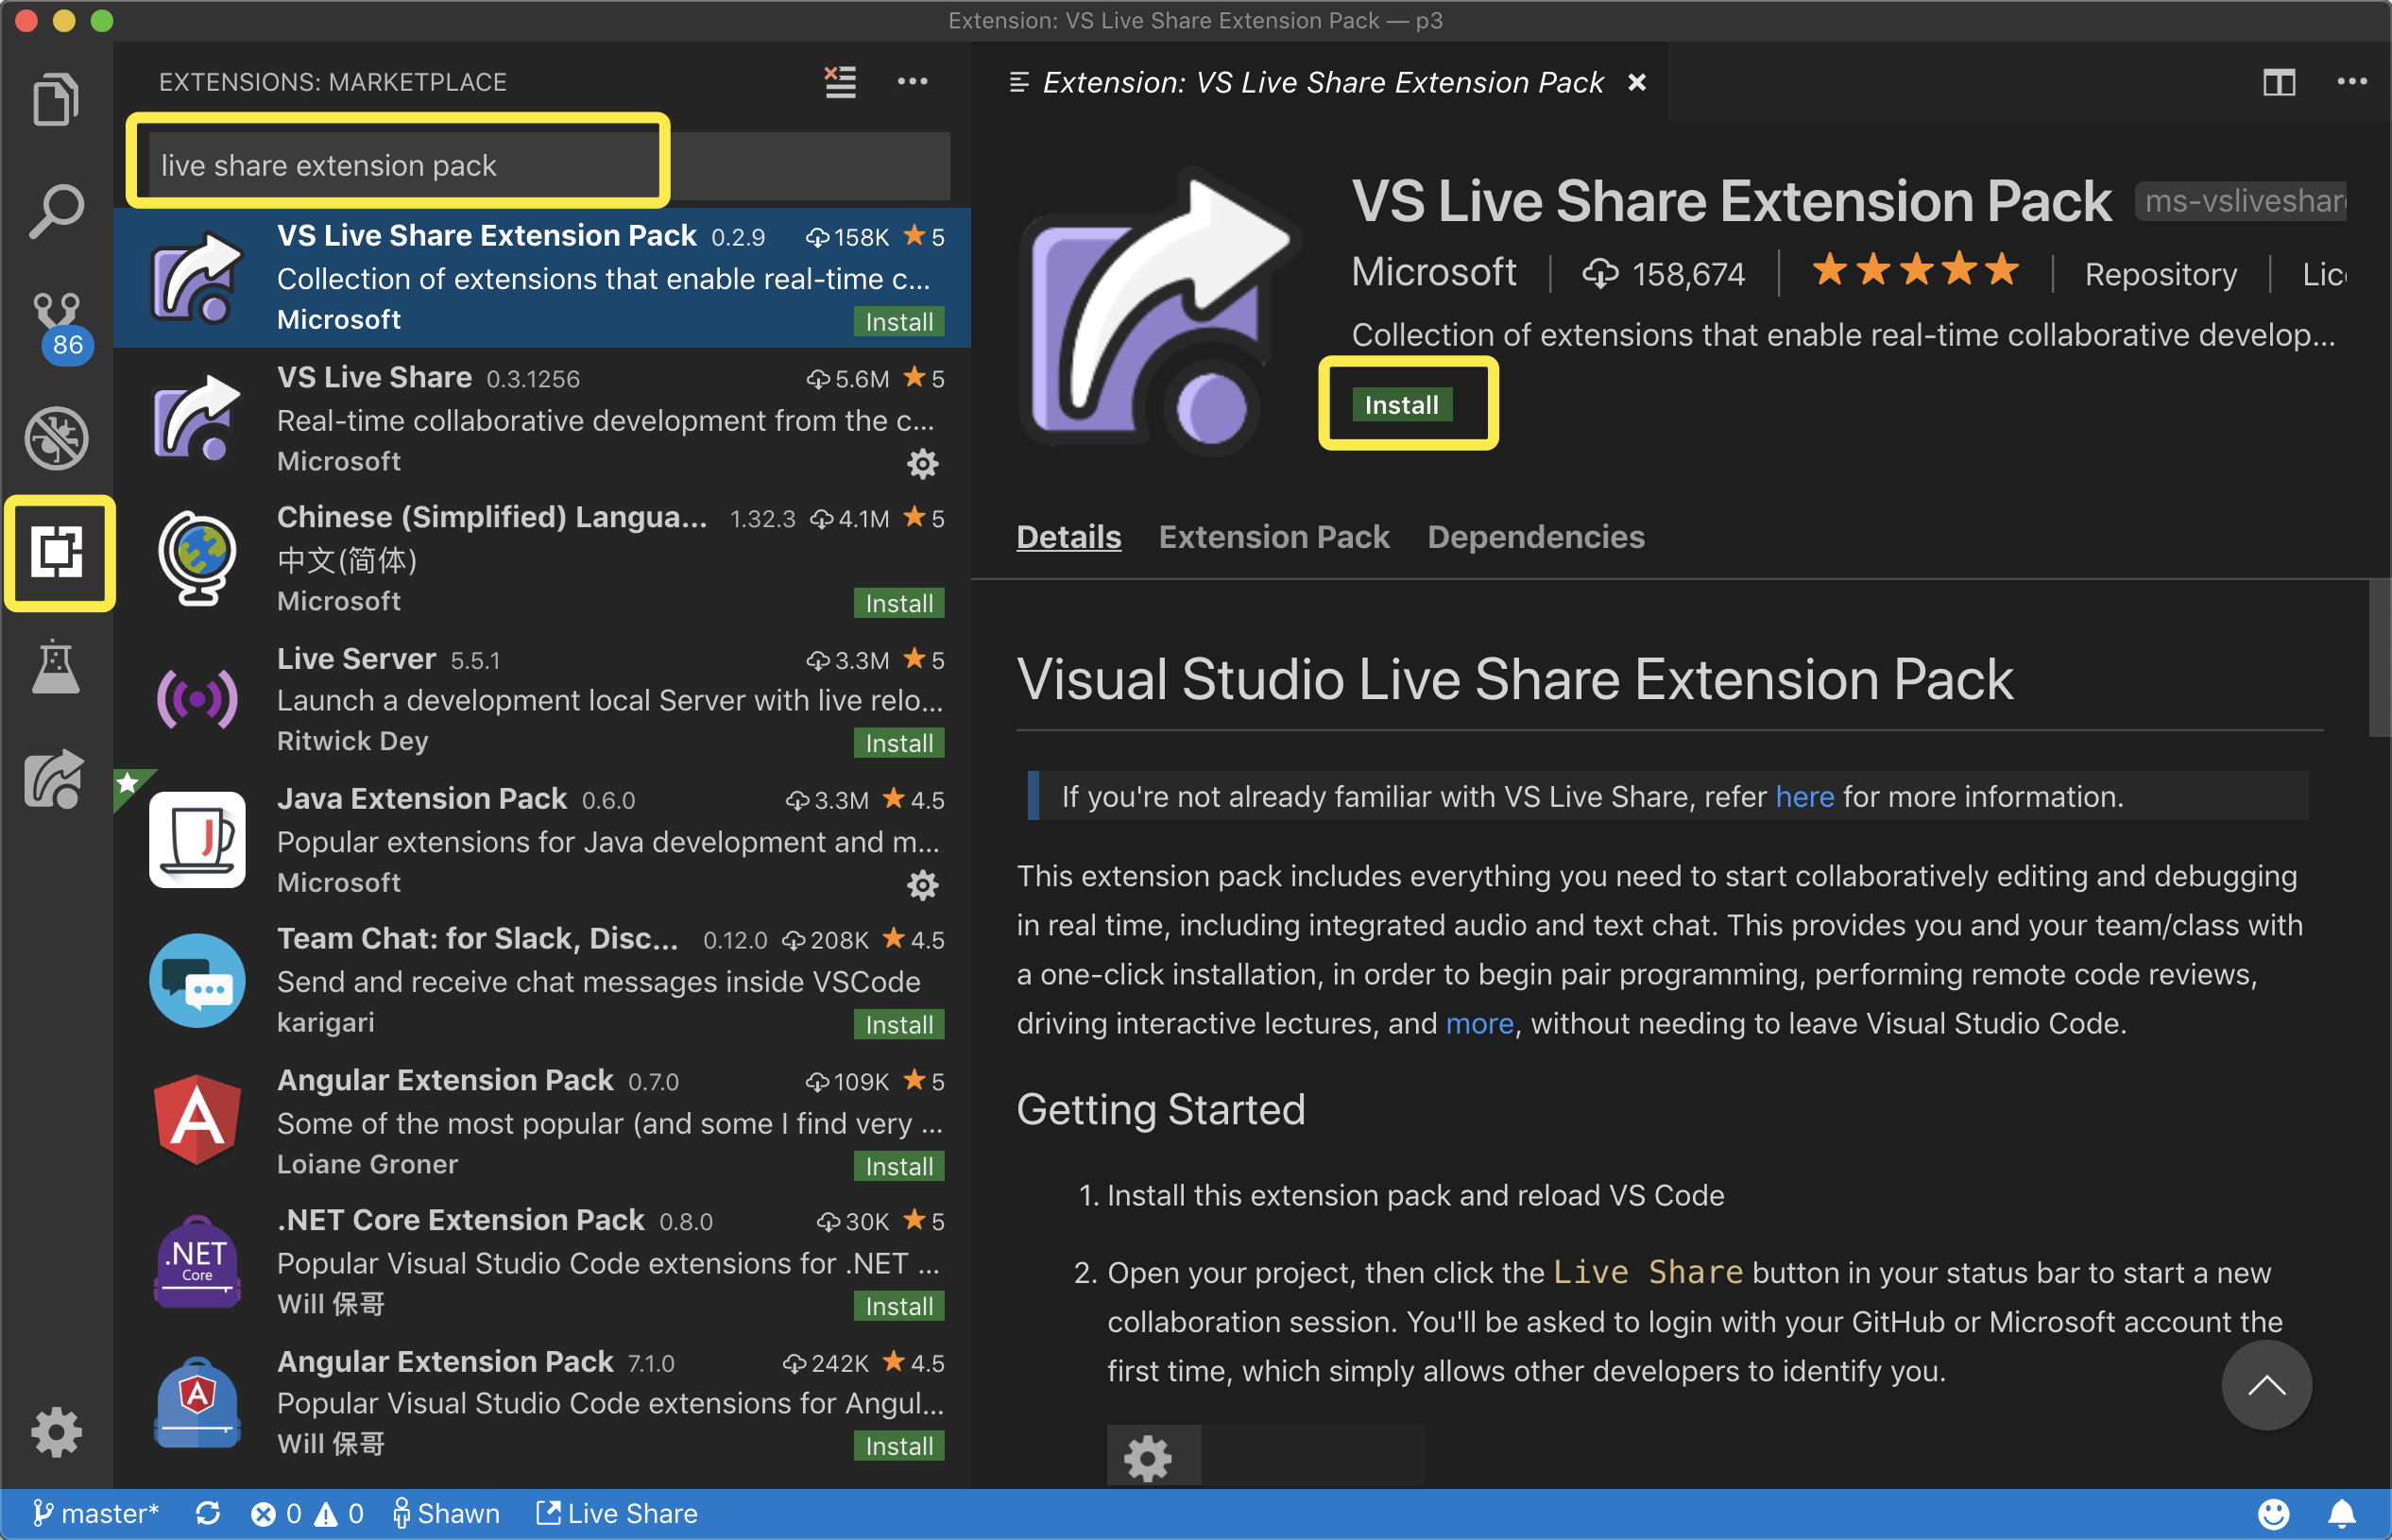
Task: Open Java Extension Pack gear menu
Action: pyautogui.click(x=922, y=884)
